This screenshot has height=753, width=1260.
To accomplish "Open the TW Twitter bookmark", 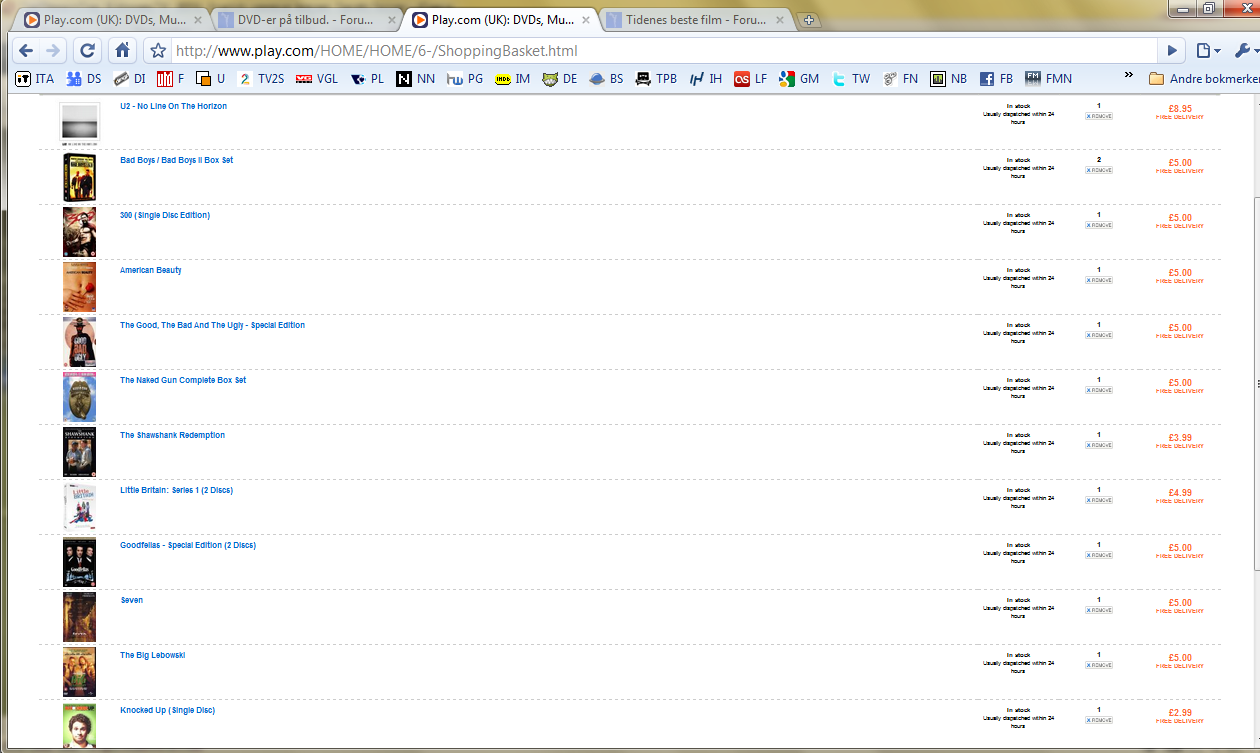I will tap(851, 78).
